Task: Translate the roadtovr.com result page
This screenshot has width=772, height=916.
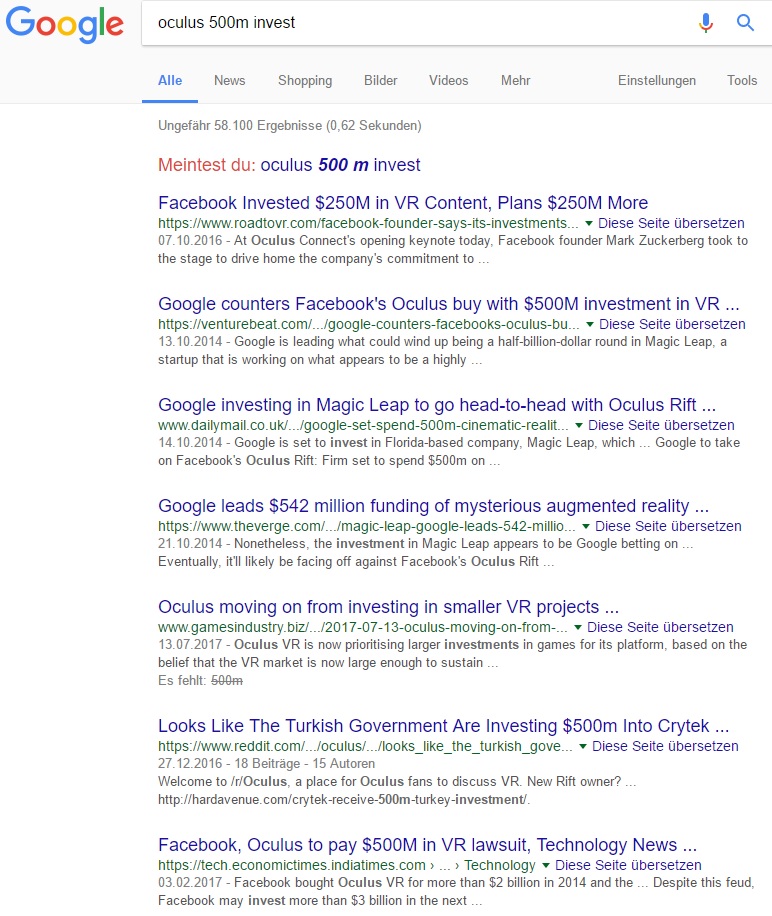Action: tap(671, 223)
